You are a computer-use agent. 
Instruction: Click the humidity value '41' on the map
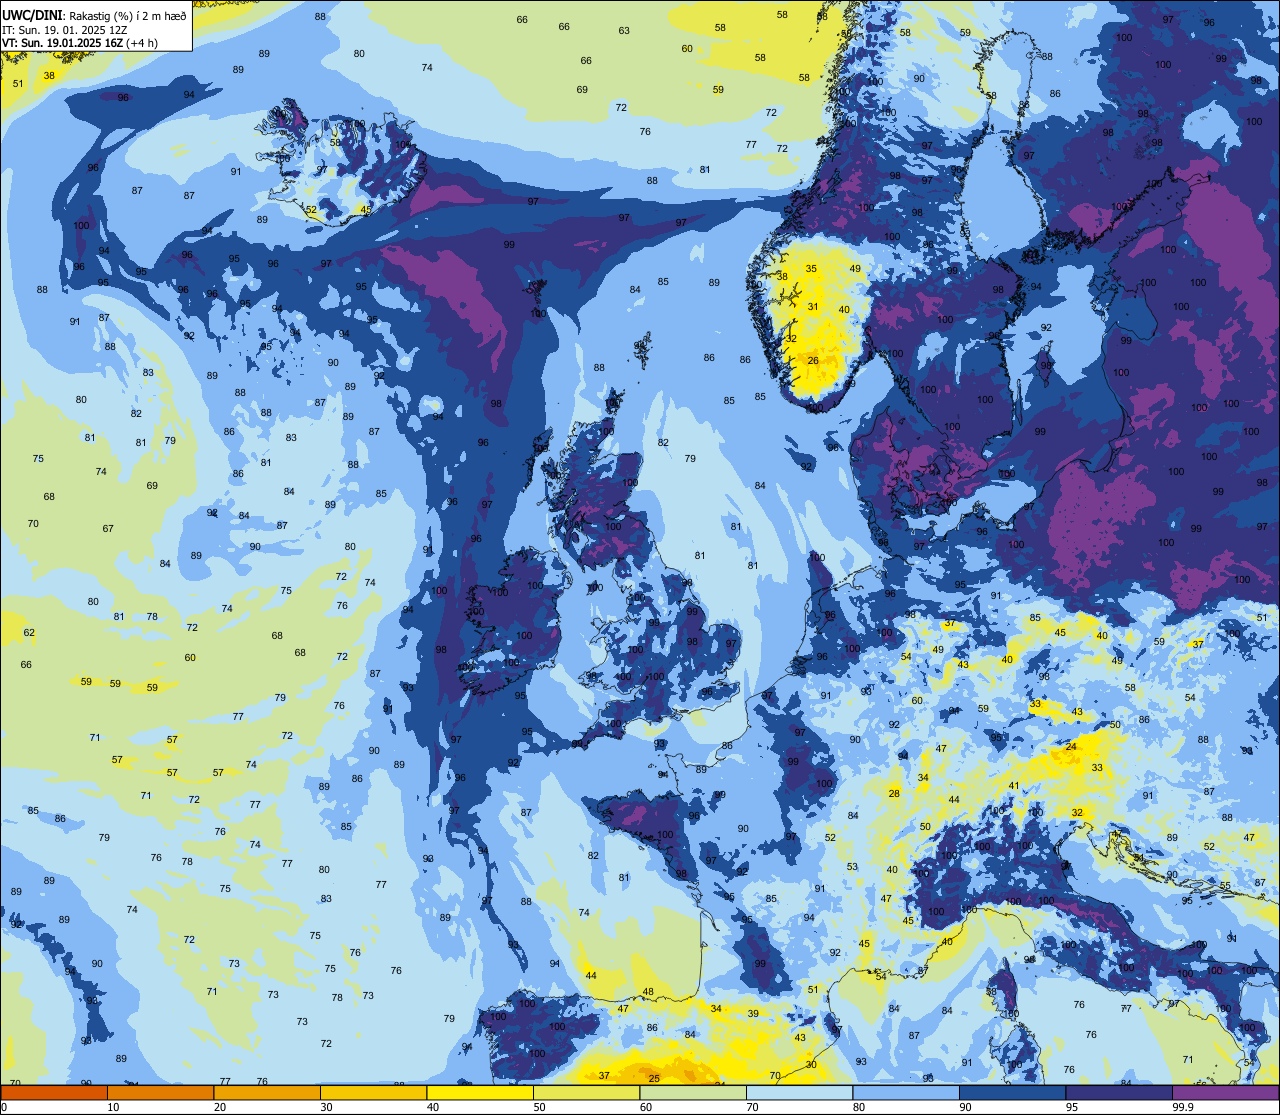point(1014,785)
